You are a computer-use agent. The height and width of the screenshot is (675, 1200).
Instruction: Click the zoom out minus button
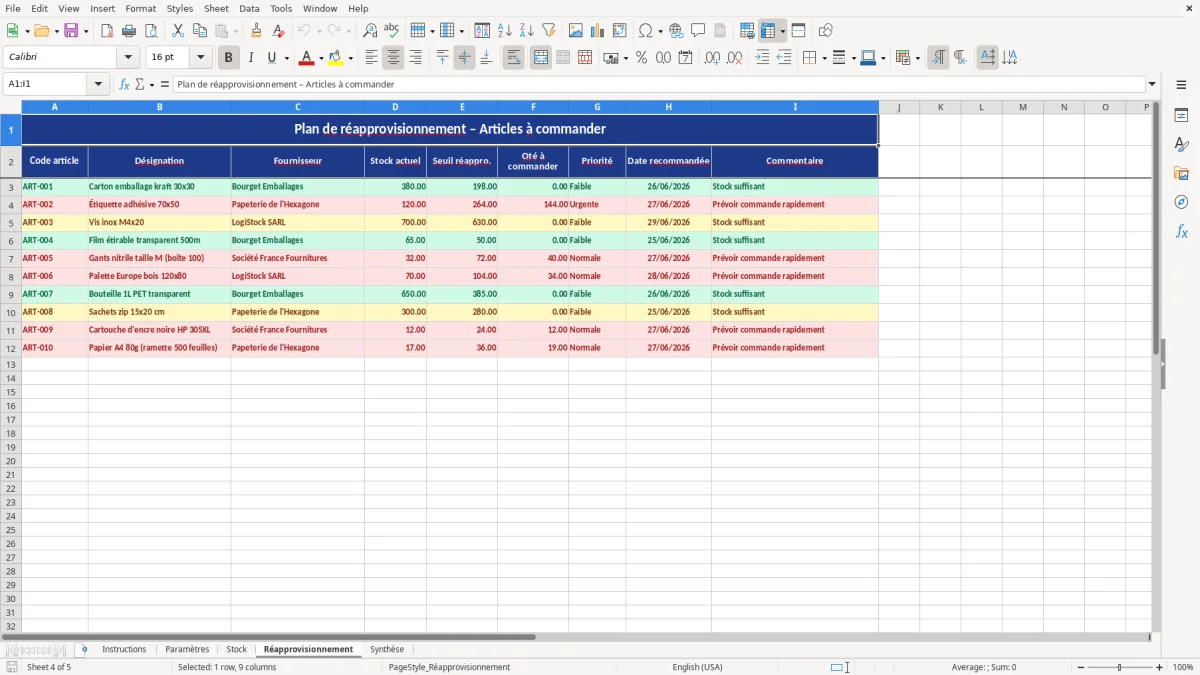pyautogui.click(x=1080, y=667)
